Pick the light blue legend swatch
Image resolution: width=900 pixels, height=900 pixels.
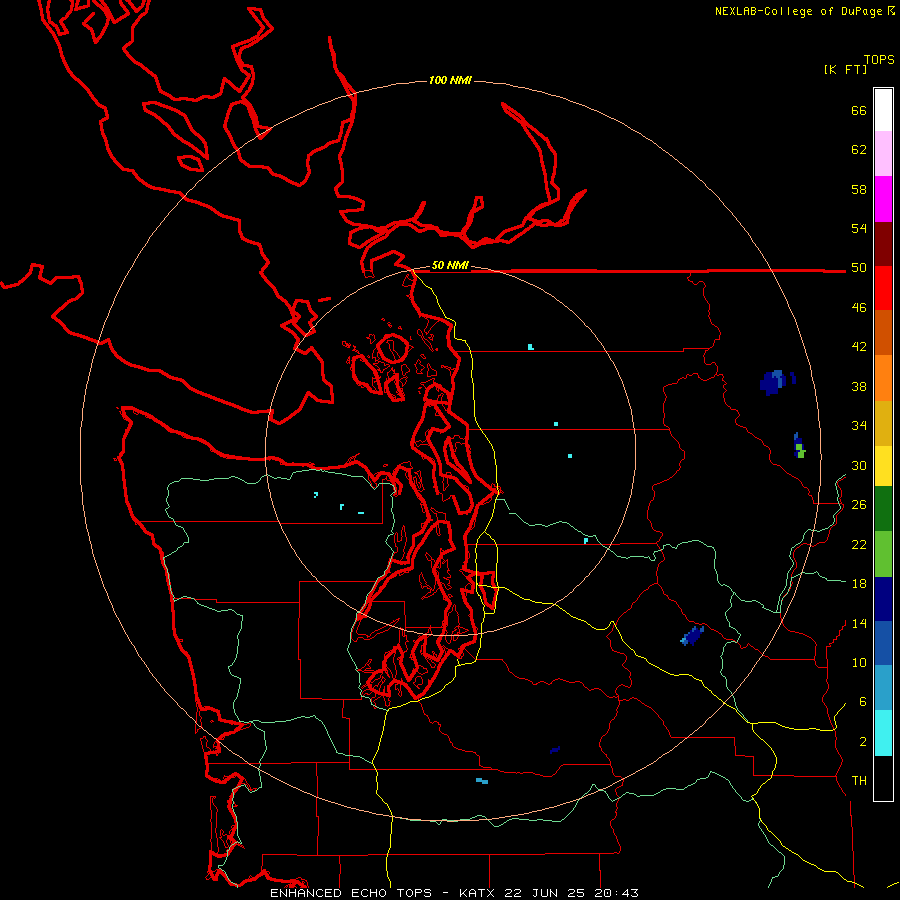click(x=883, y=687)
